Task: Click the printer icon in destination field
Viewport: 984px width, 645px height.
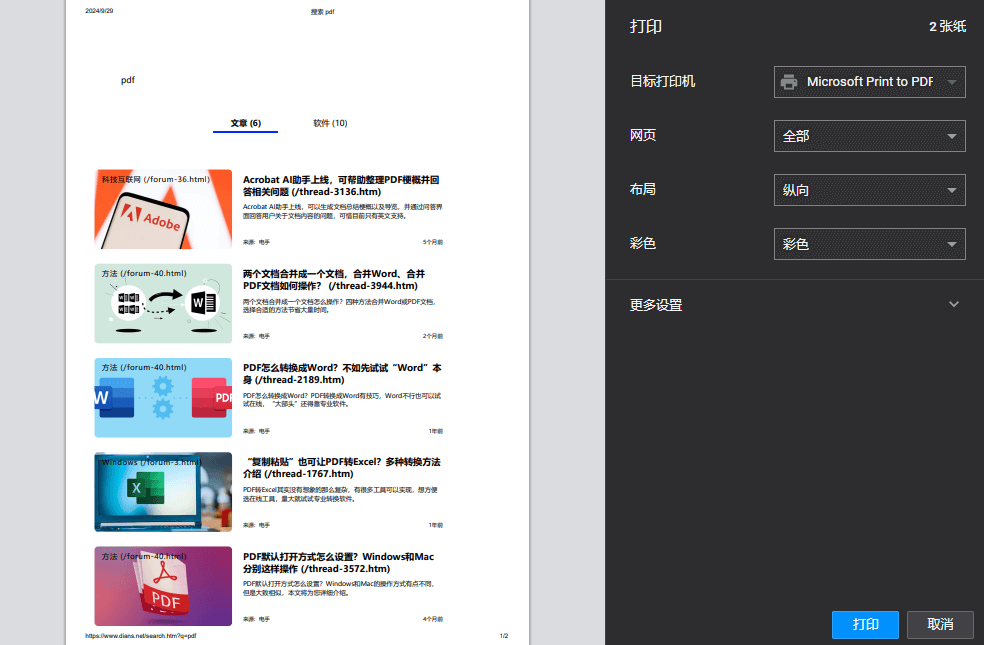Action: [x=789, y=82]
